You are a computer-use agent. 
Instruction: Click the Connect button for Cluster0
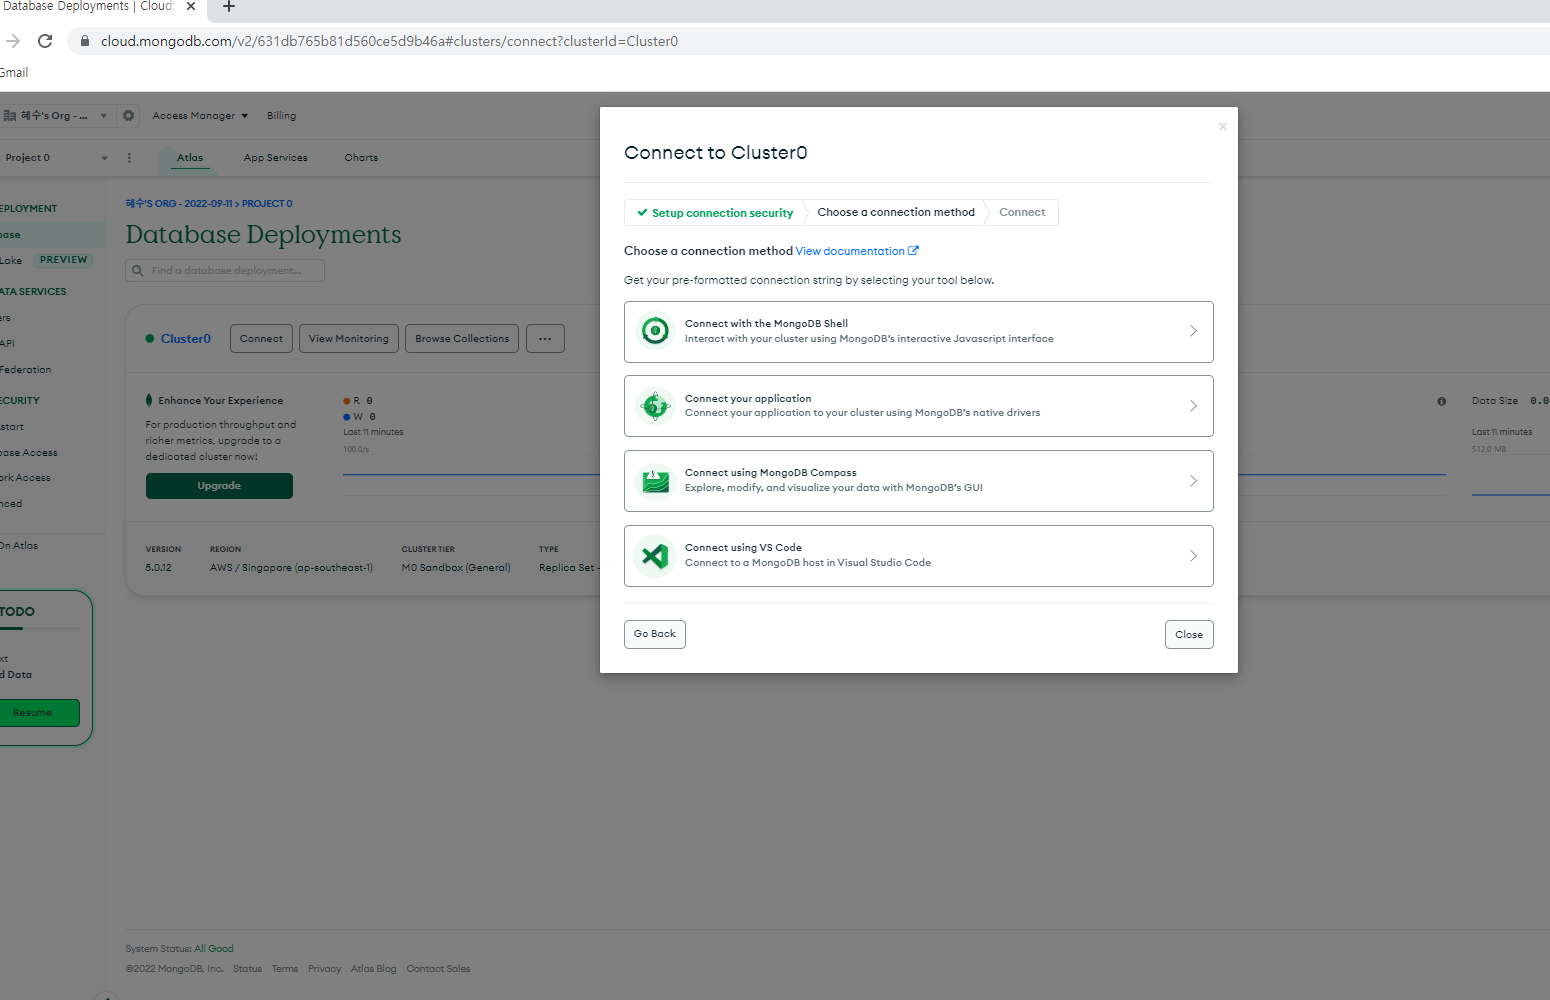261,339
